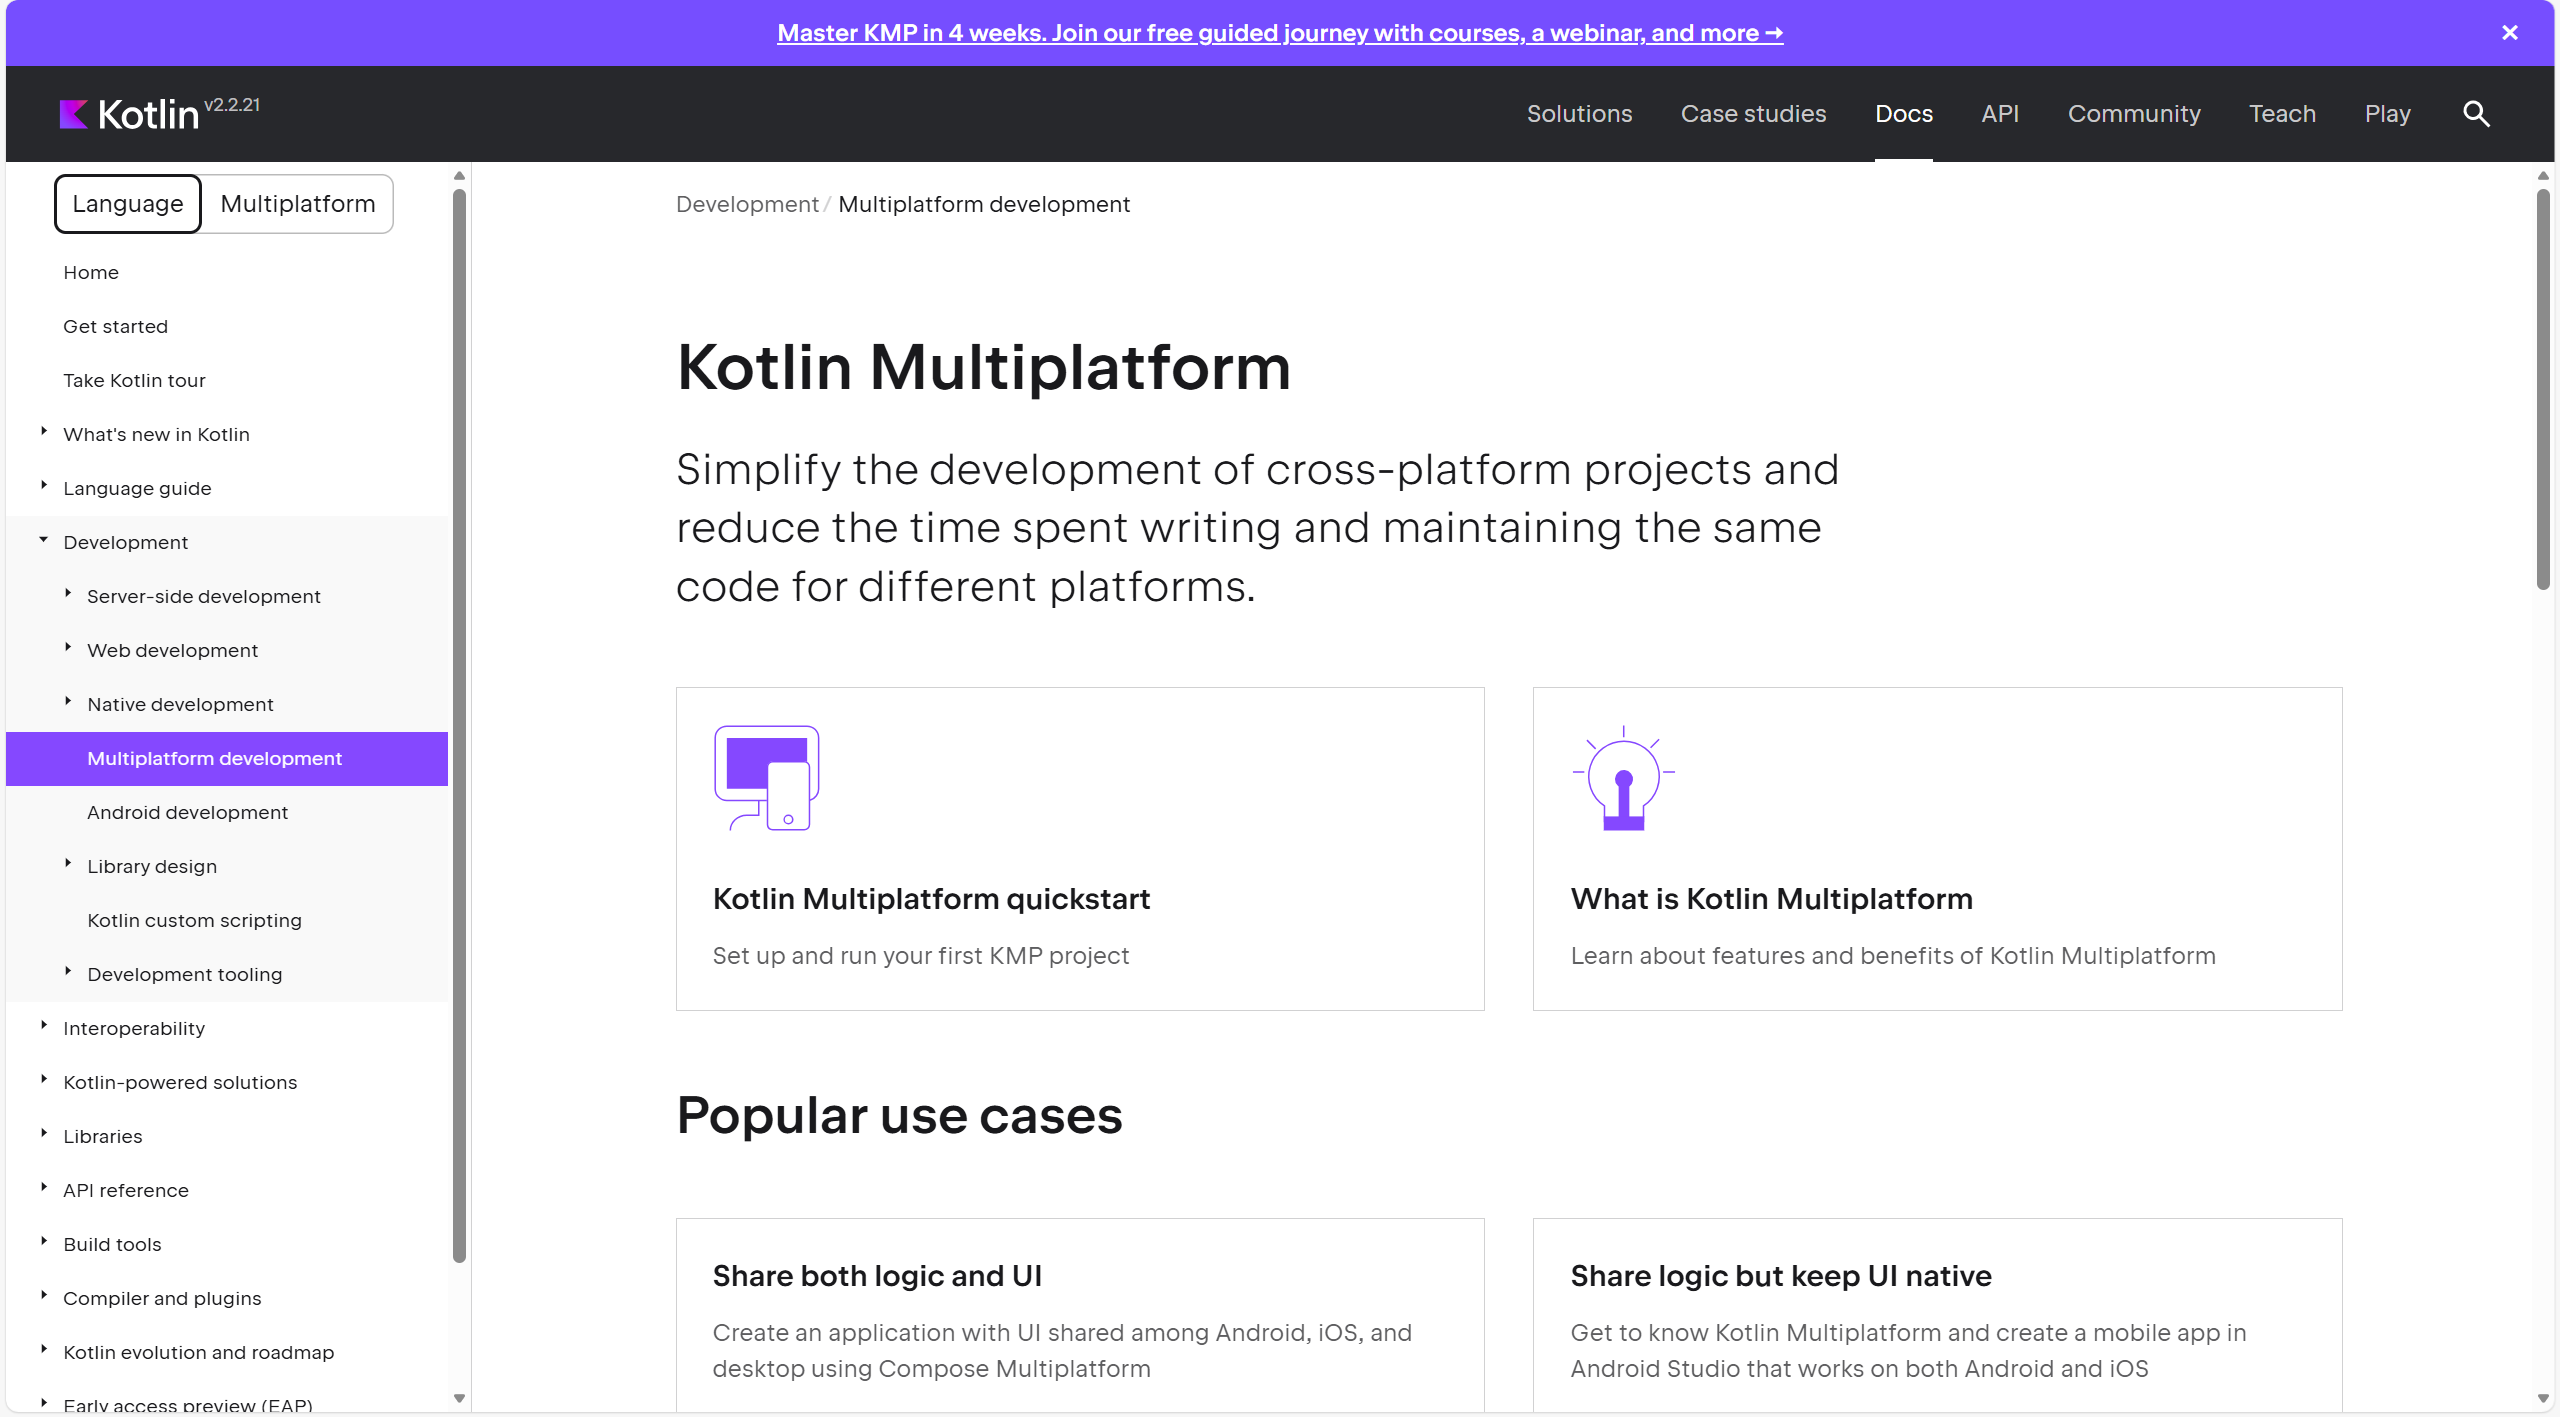The height and width of the screenshot is (1417, 2560).
Task: Click sidebar scroll down arrow
Action: click(459, 1398)
